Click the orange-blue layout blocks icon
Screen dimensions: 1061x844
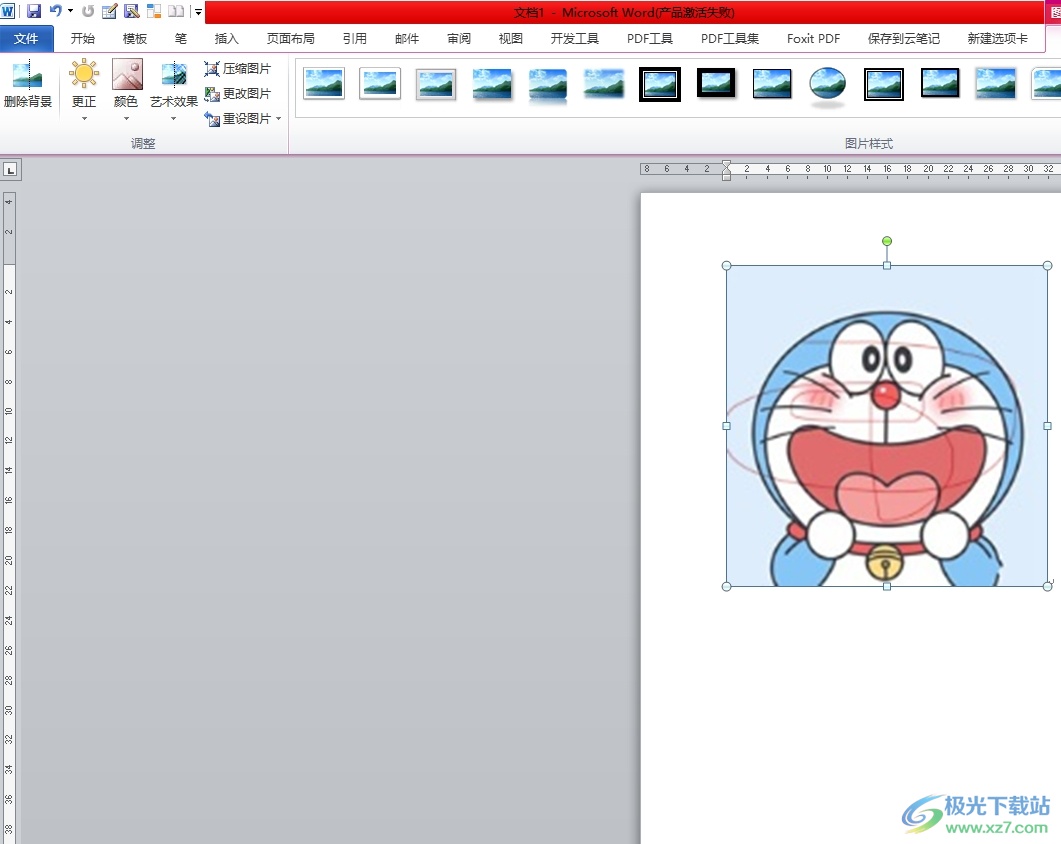click(154, 11)
